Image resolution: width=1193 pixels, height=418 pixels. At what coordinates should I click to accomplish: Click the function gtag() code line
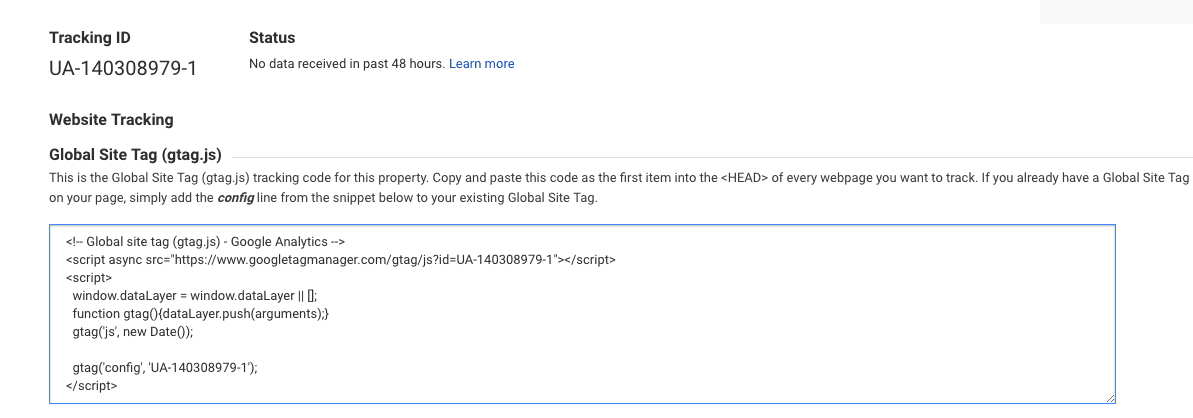click(x=201, y=313)
